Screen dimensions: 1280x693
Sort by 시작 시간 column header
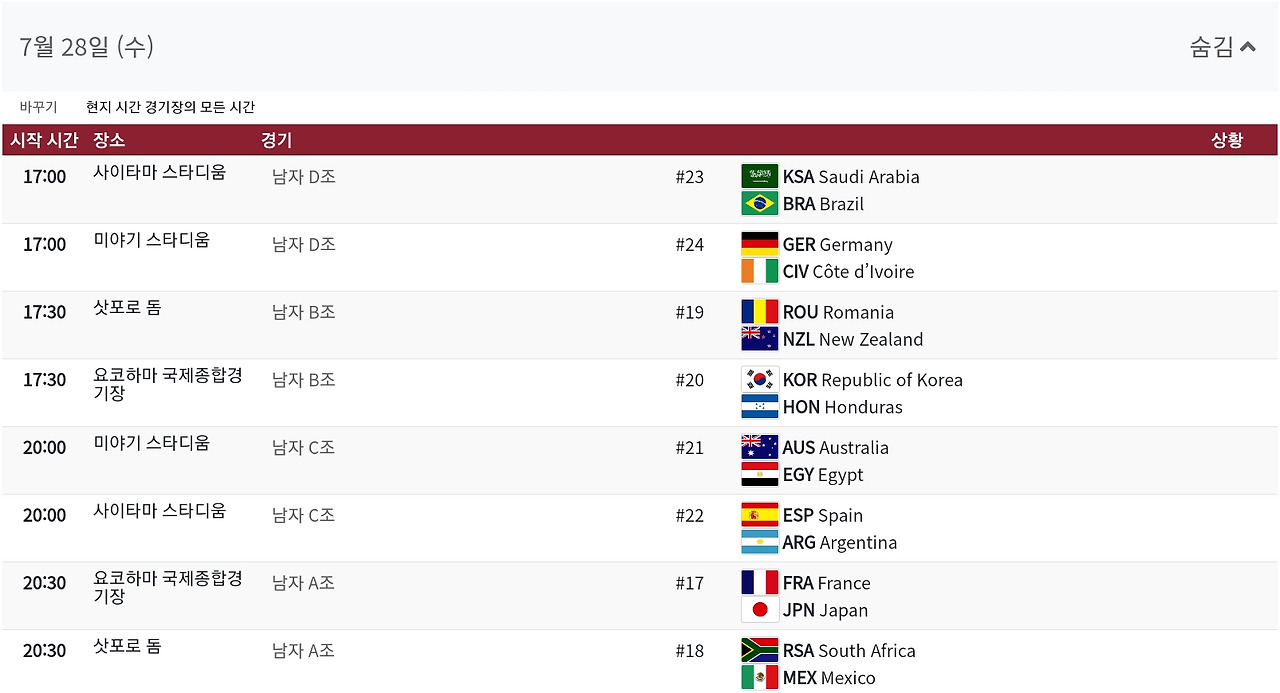(44, 140)
